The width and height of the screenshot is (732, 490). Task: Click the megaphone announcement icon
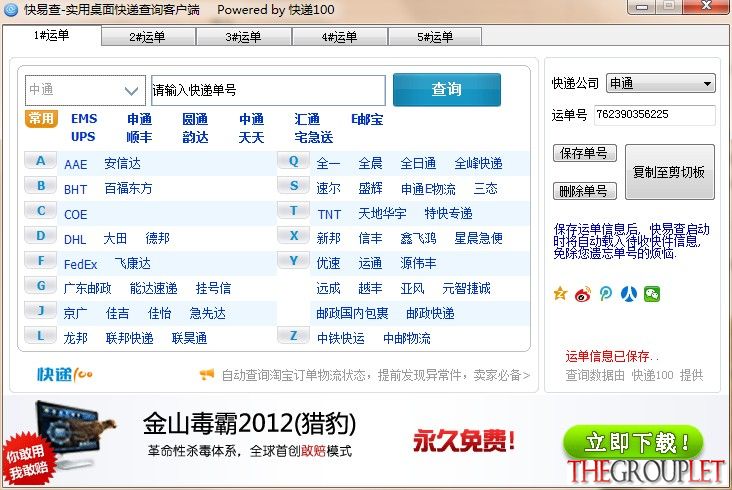point(206,374)
